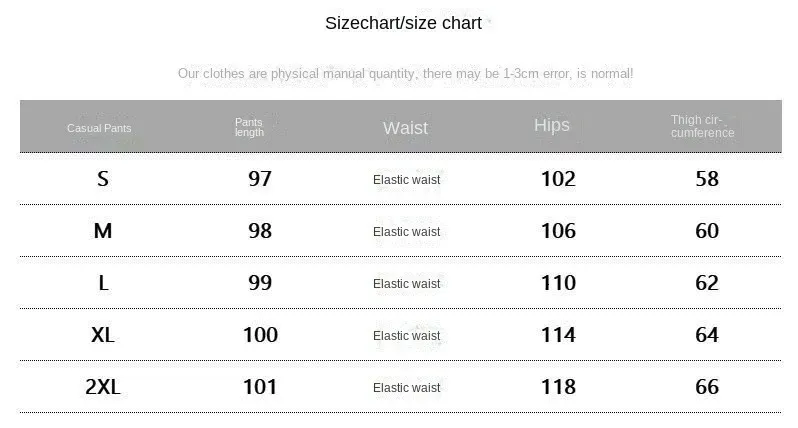Select hips value 110
The width and height of the screenshot is (798, 428).
(558, 283)
